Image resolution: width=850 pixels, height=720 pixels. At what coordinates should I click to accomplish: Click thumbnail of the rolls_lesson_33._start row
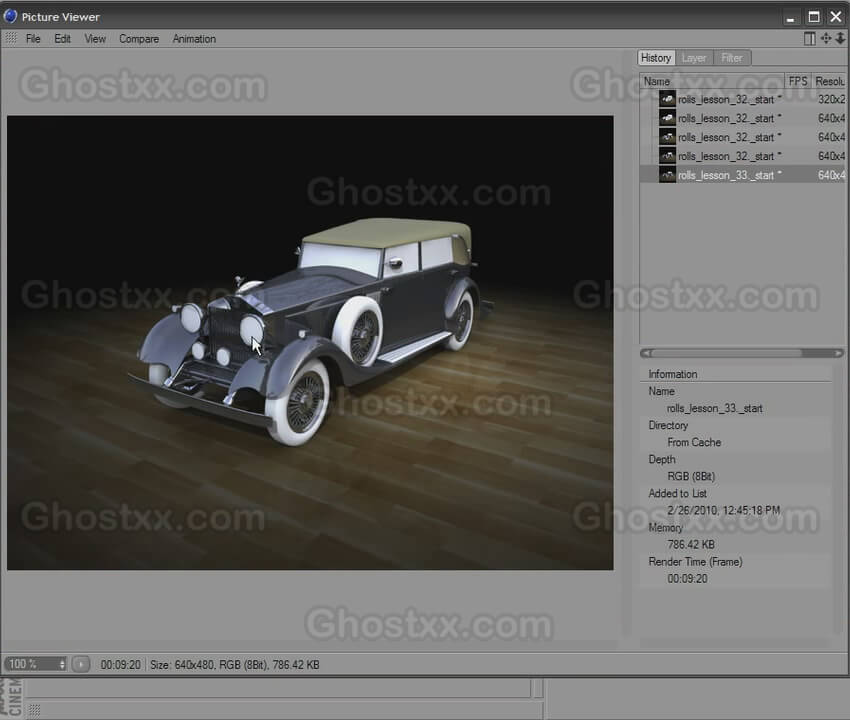point(667,175)
